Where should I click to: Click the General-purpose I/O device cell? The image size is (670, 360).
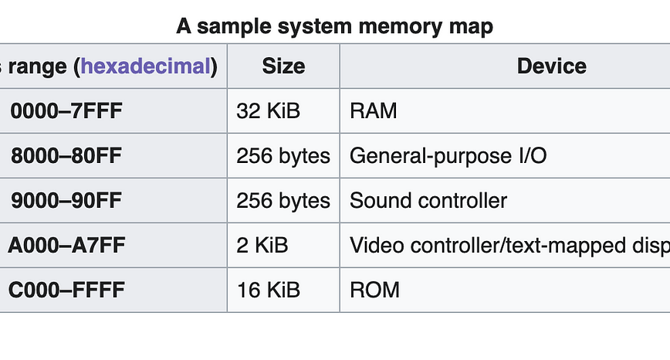[505, 156]
